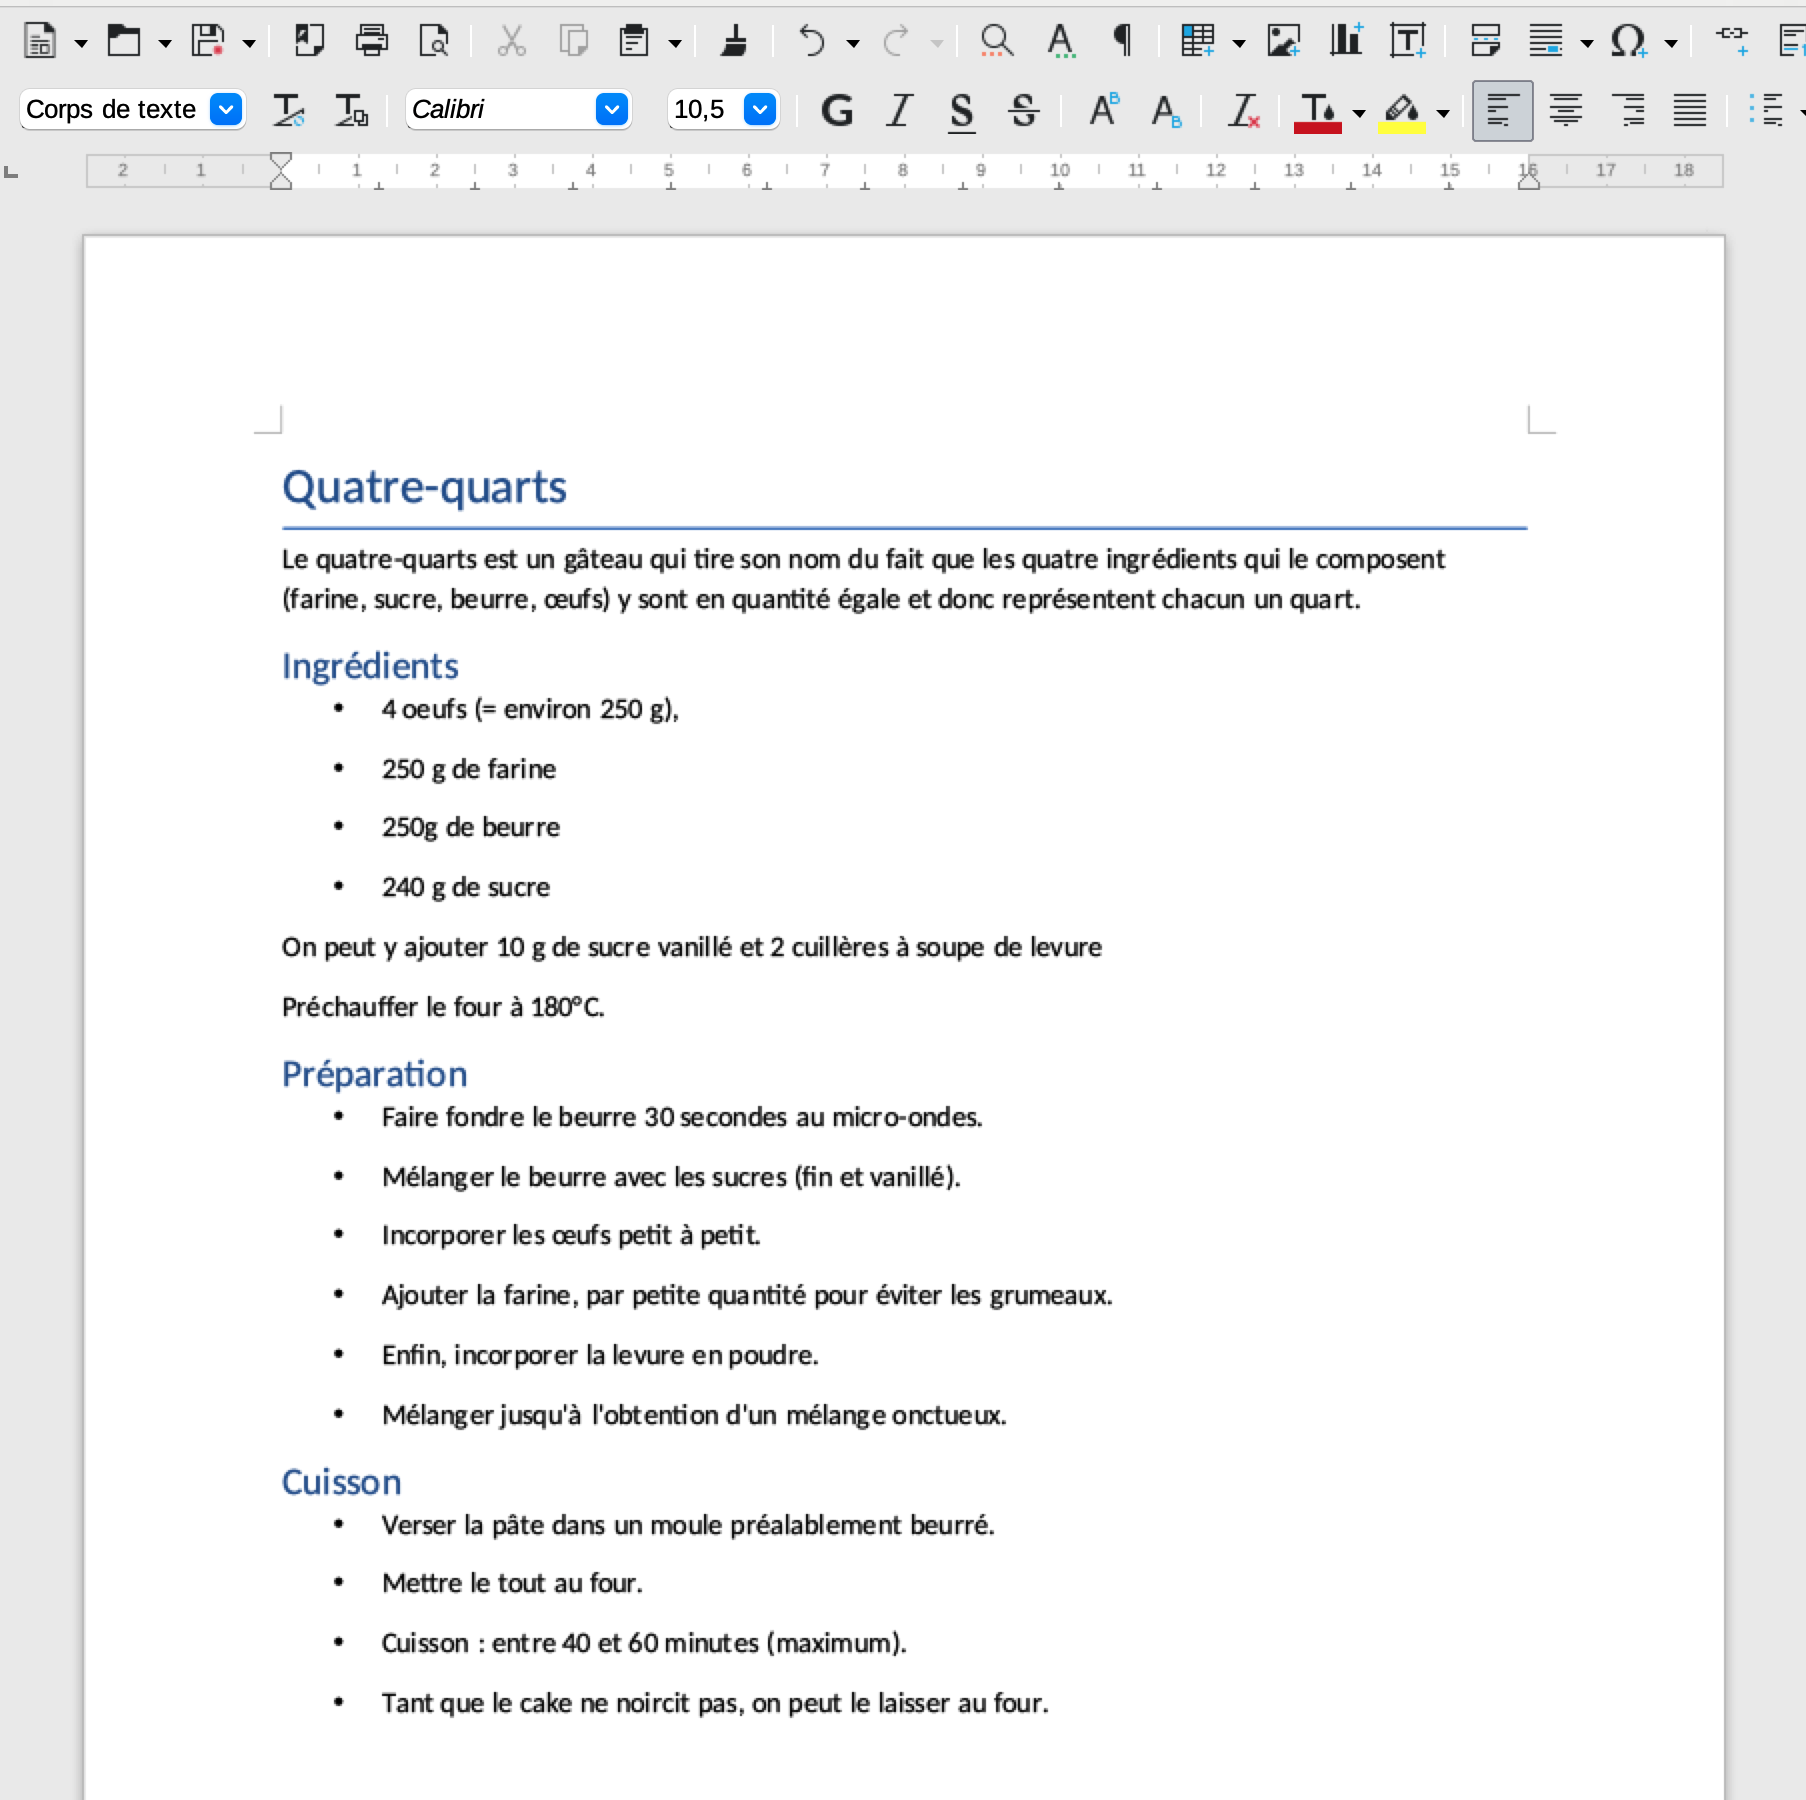Click the Cuisson heading
The width and height of the screenshot is (1806, 1800).
[x=342, y=1482]
